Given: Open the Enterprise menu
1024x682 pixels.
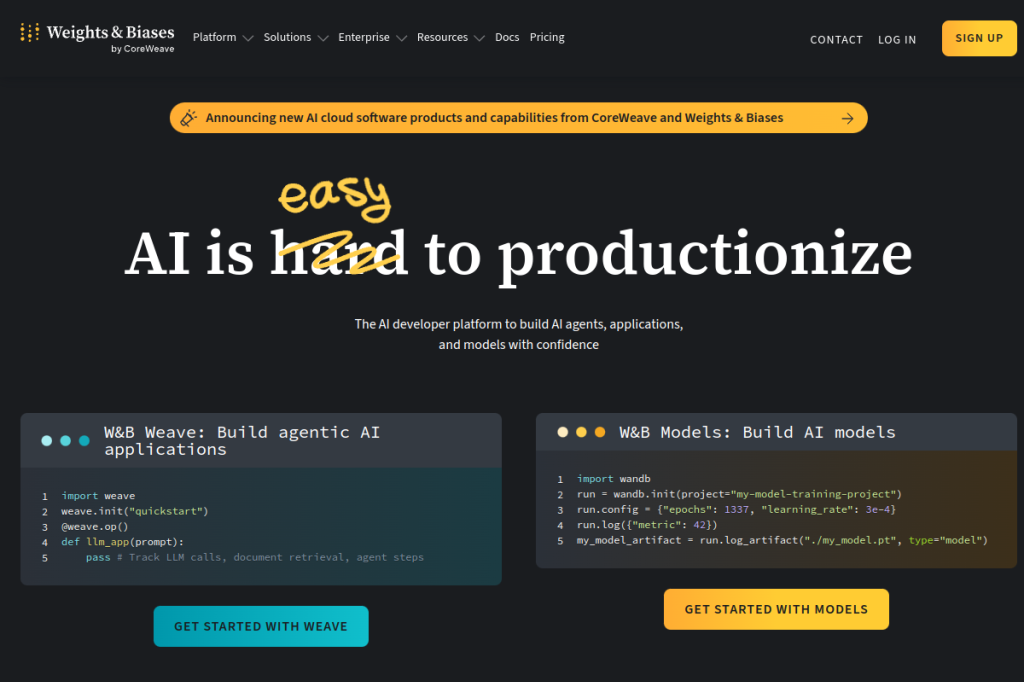Looking at the screenshot, I should click(364, 37).
